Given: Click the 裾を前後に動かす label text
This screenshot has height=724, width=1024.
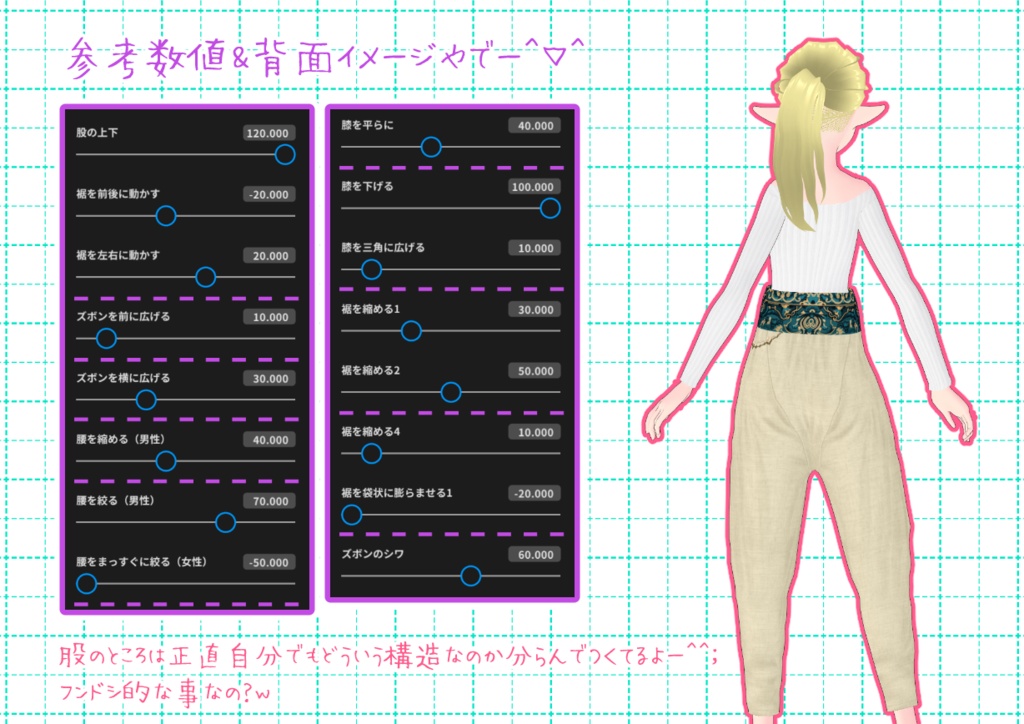Looking at the screenshot, I should click(118, 194).
